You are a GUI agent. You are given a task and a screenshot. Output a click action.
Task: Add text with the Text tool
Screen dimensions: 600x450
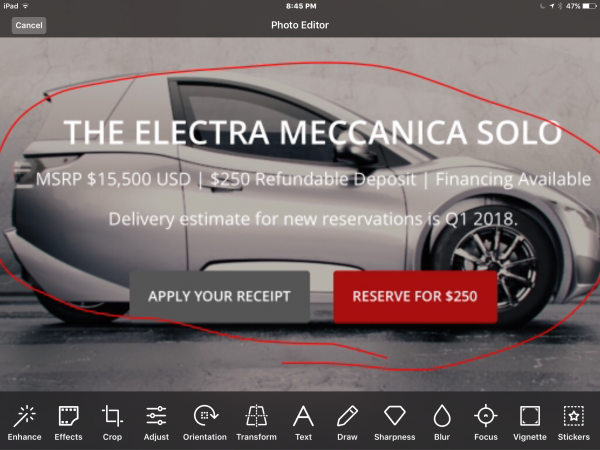click(x=303, y=423)
